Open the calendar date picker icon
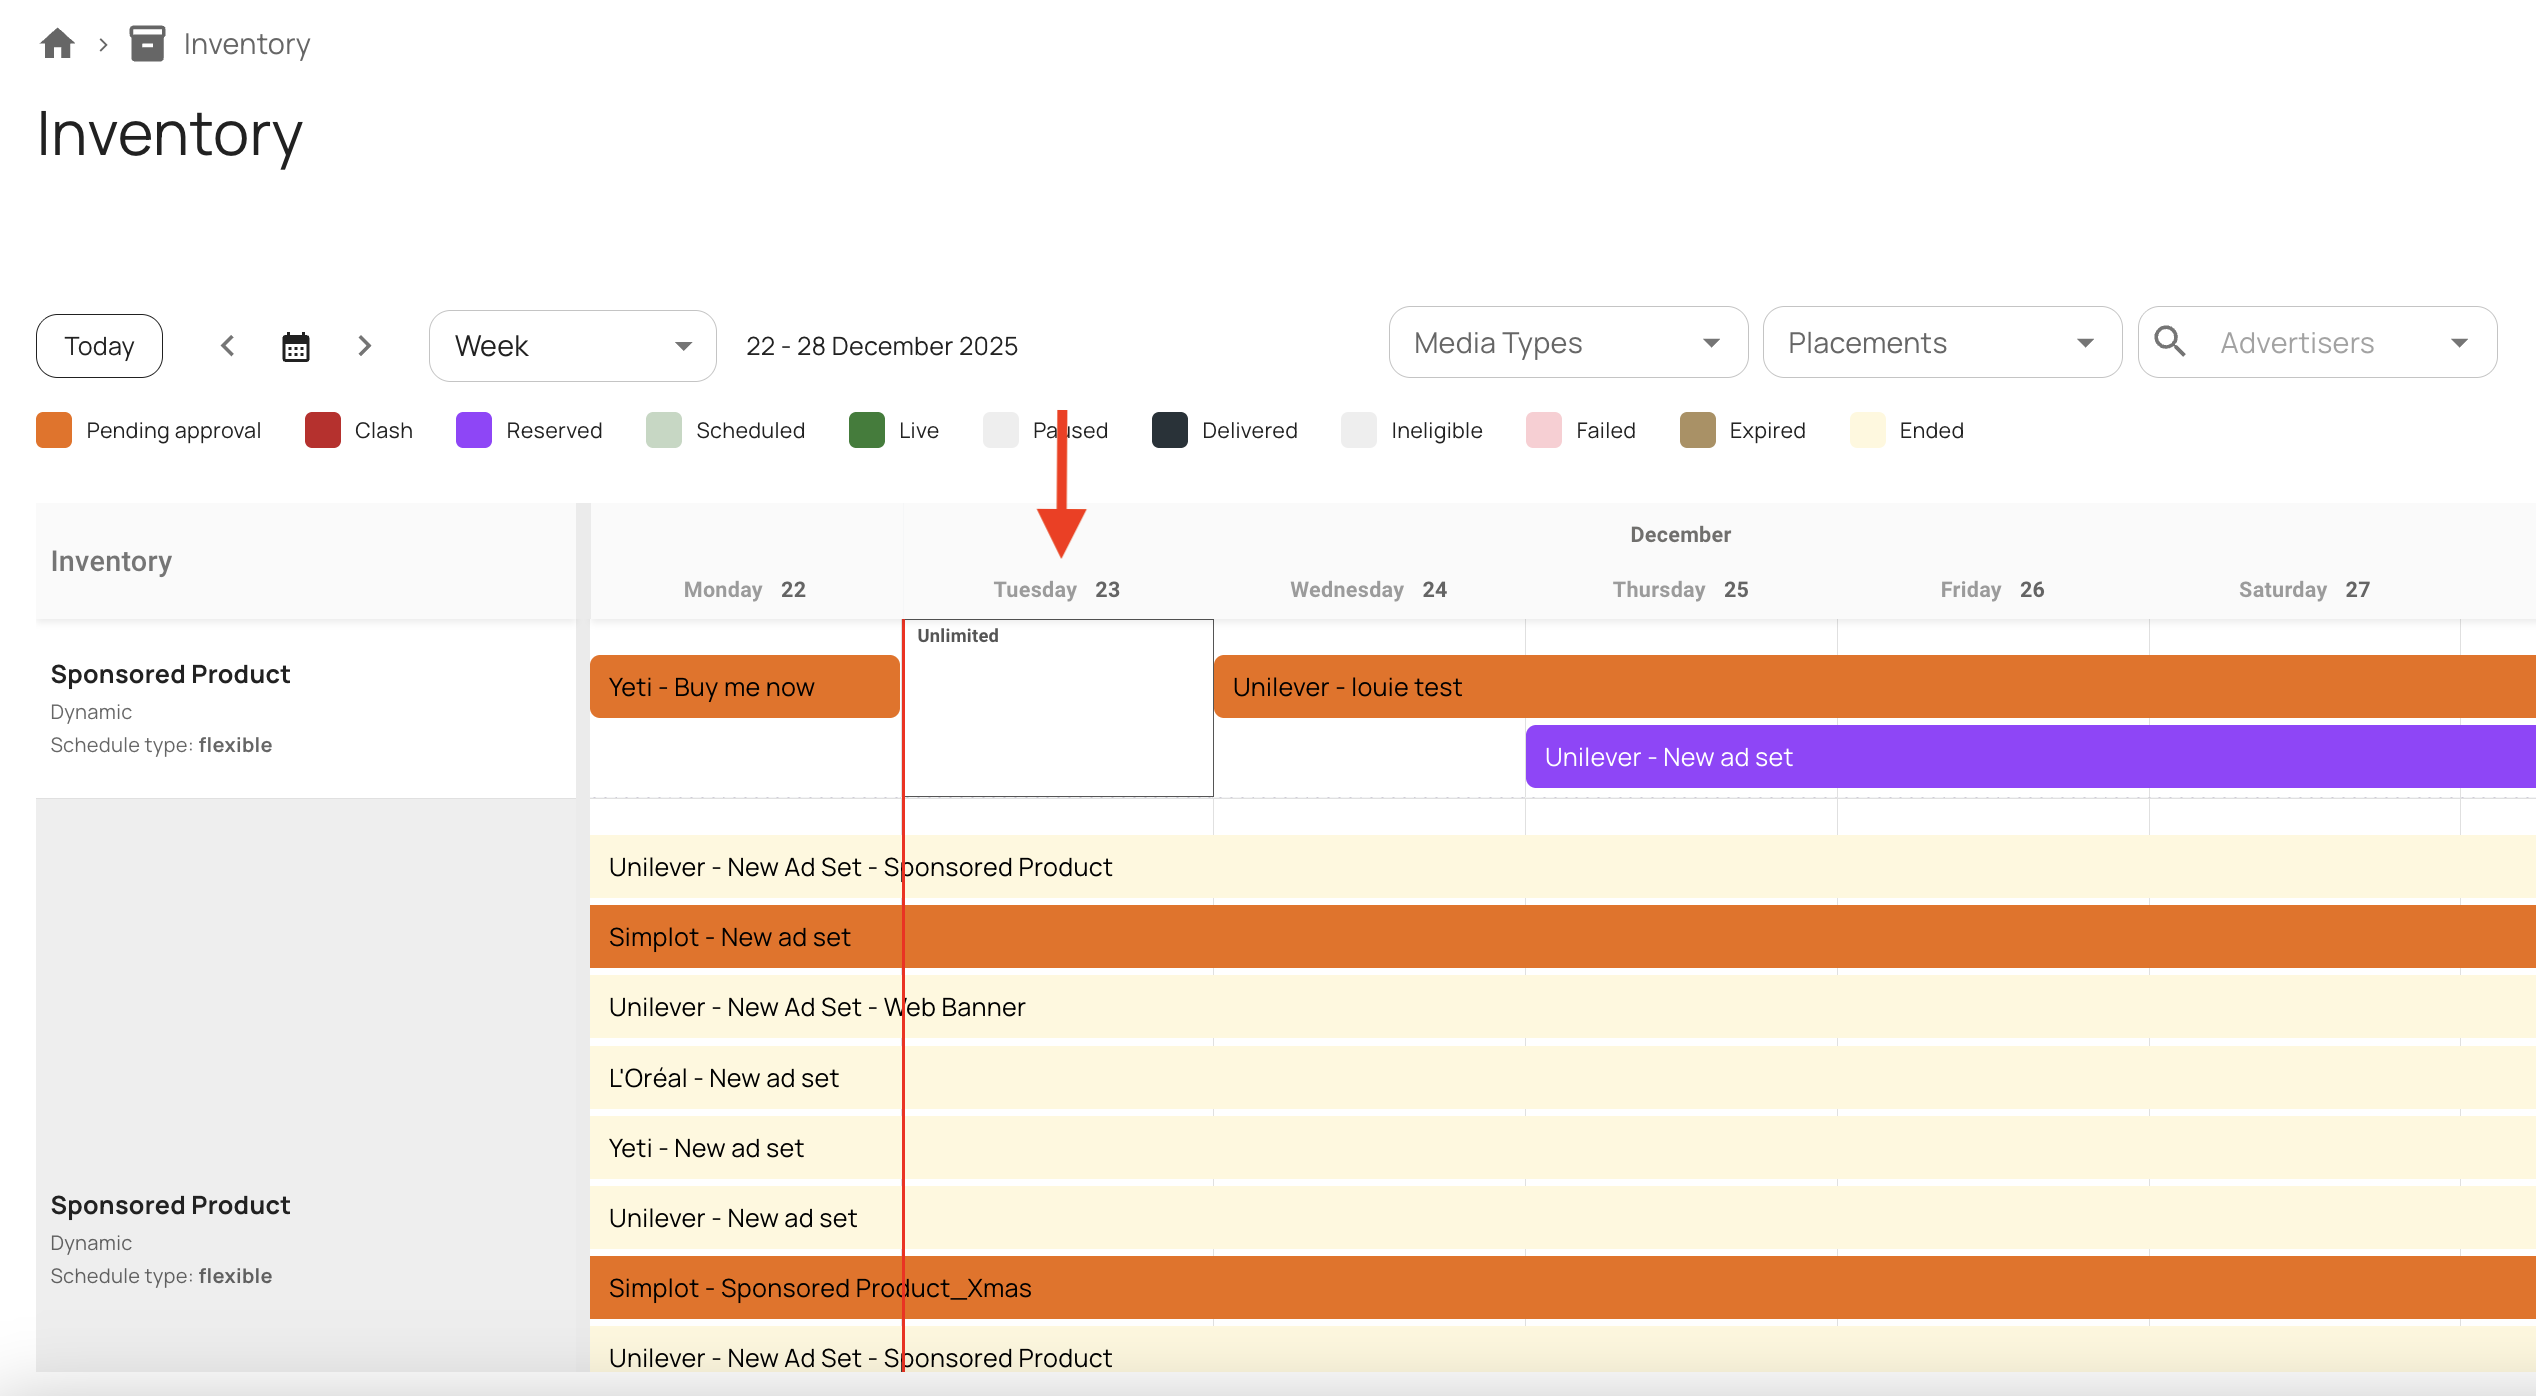2536x1396 pixels. [296, 347]
